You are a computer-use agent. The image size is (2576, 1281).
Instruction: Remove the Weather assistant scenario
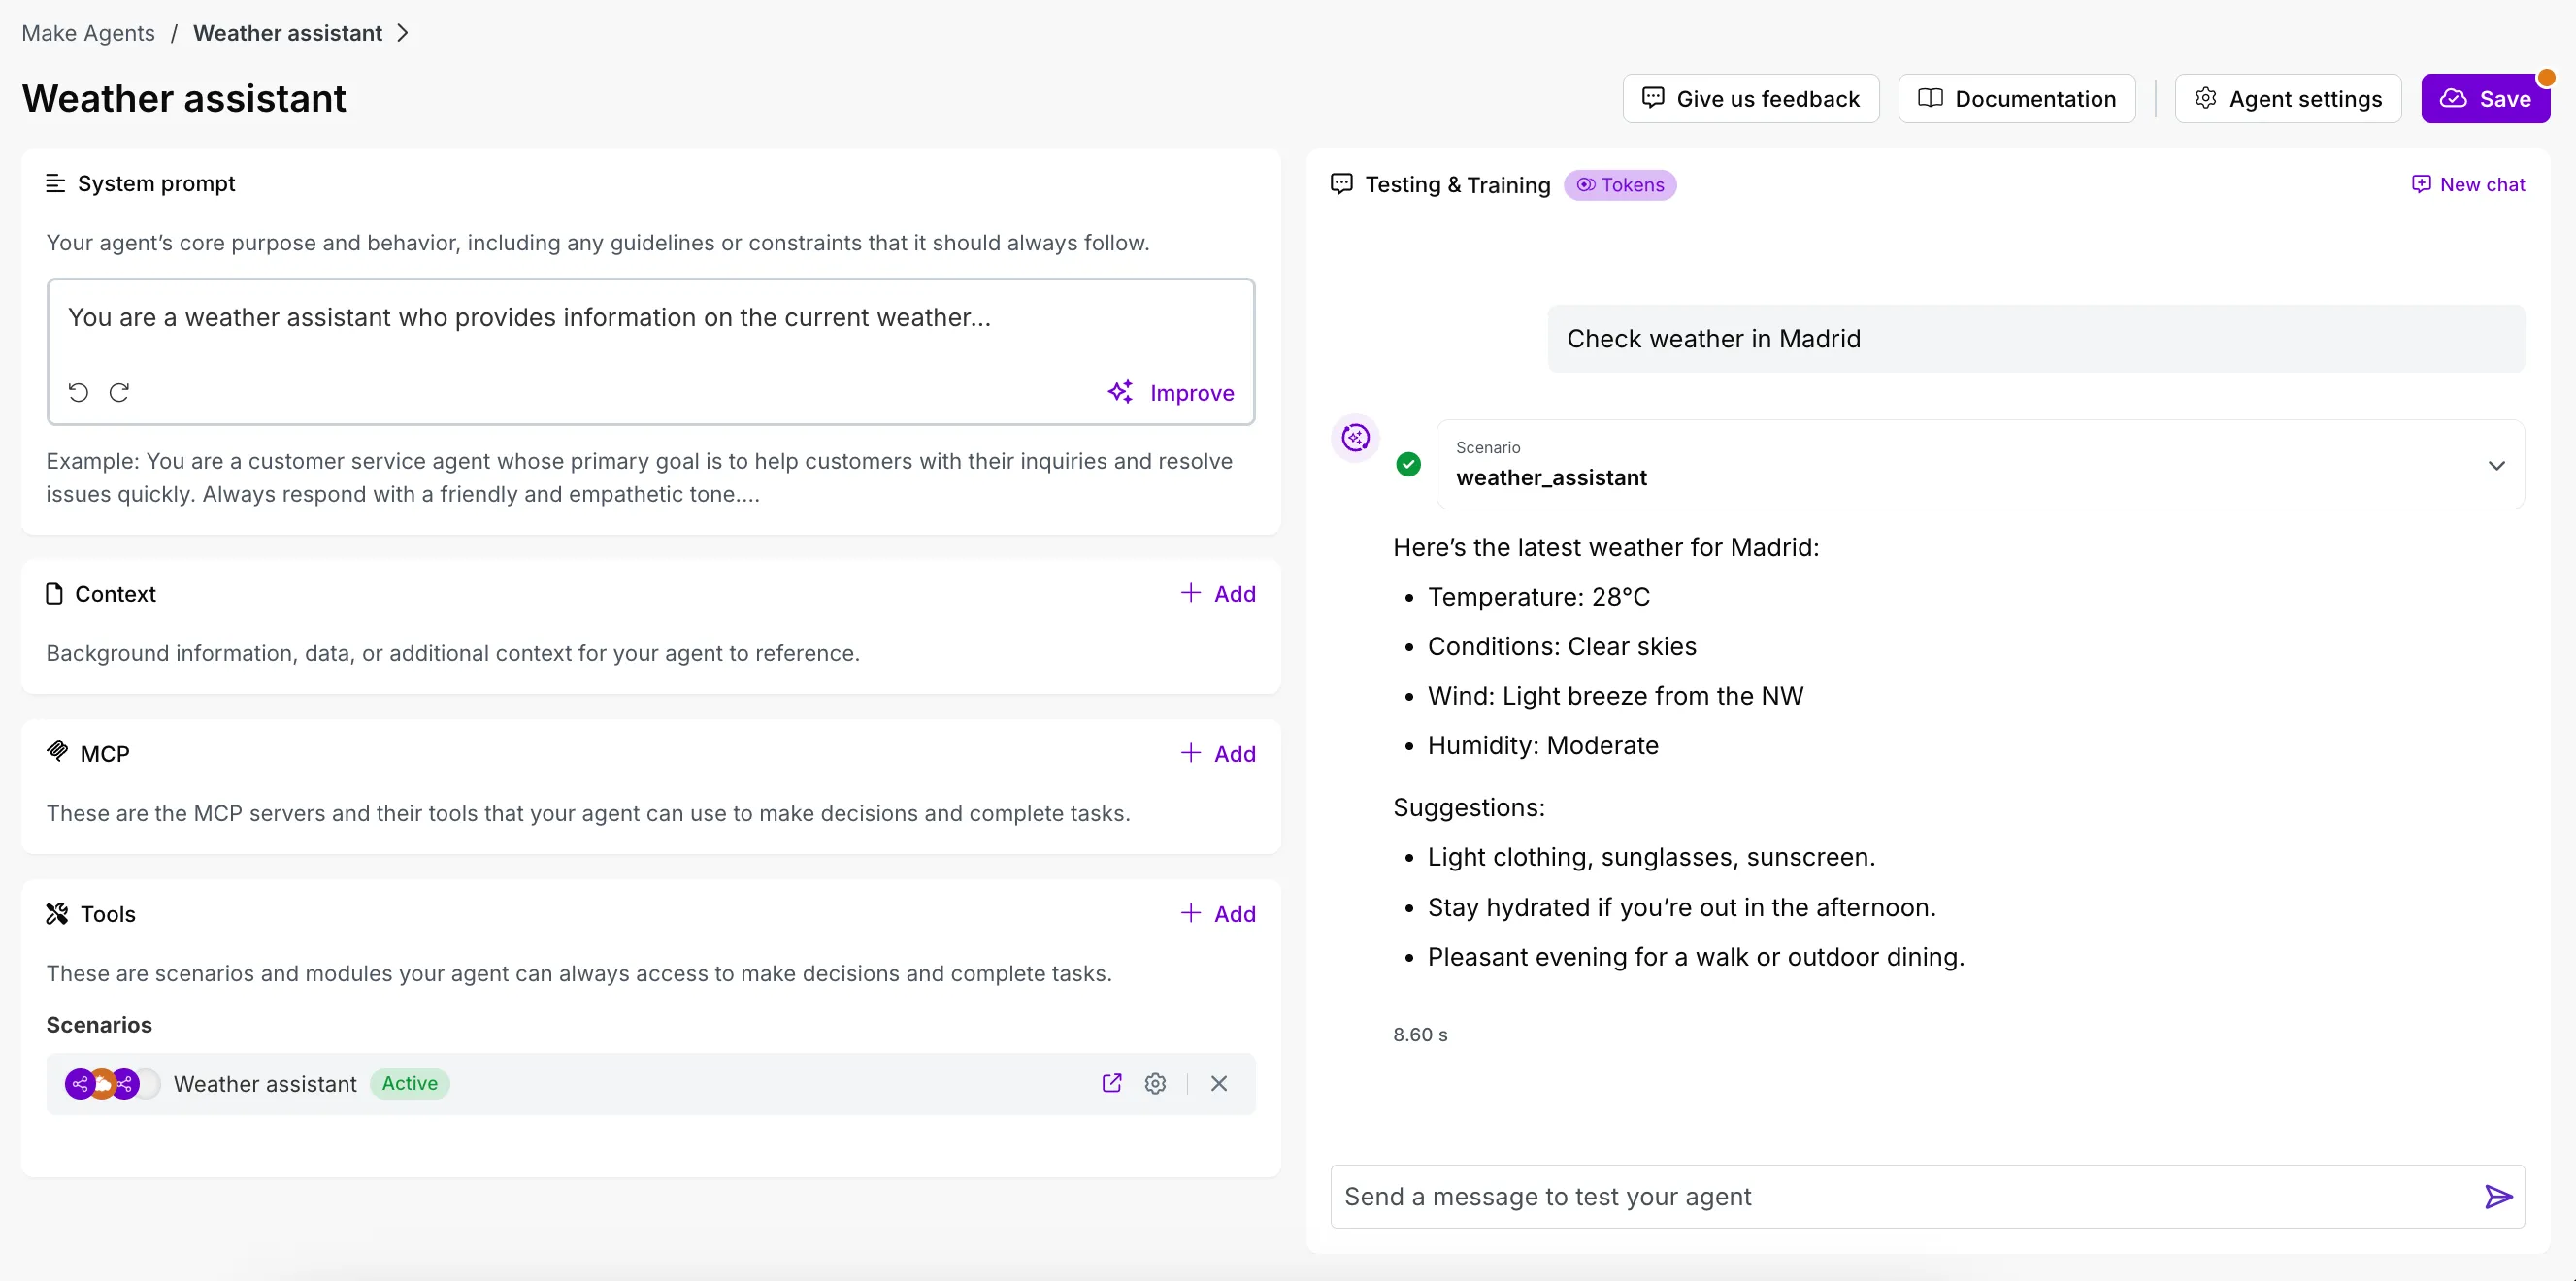pos(1219,1083)
